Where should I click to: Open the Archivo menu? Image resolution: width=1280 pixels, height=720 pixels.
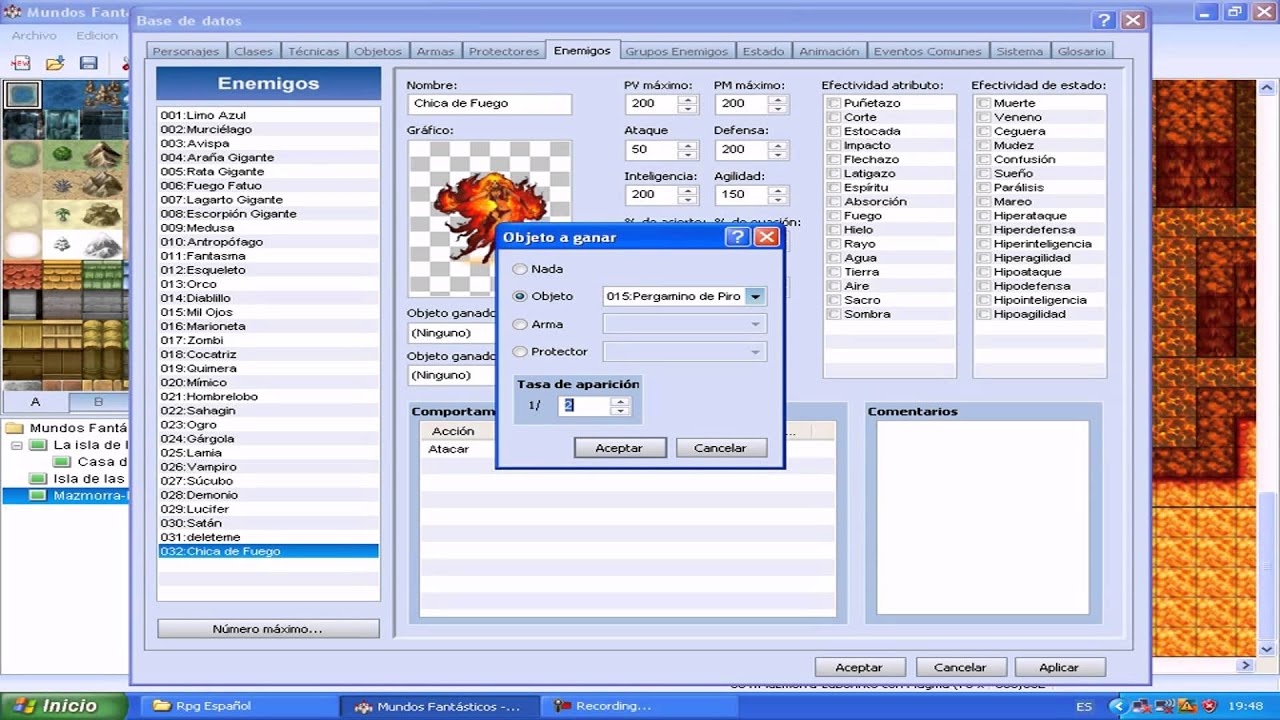click(34, 35)
